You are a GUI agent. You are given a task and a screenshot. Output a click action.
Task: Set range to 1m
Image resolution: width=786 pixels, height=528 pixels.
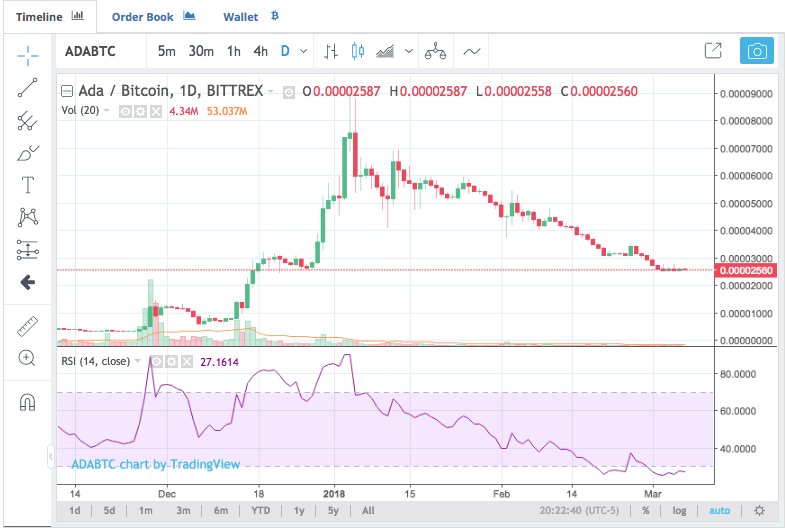coord(146,510)
